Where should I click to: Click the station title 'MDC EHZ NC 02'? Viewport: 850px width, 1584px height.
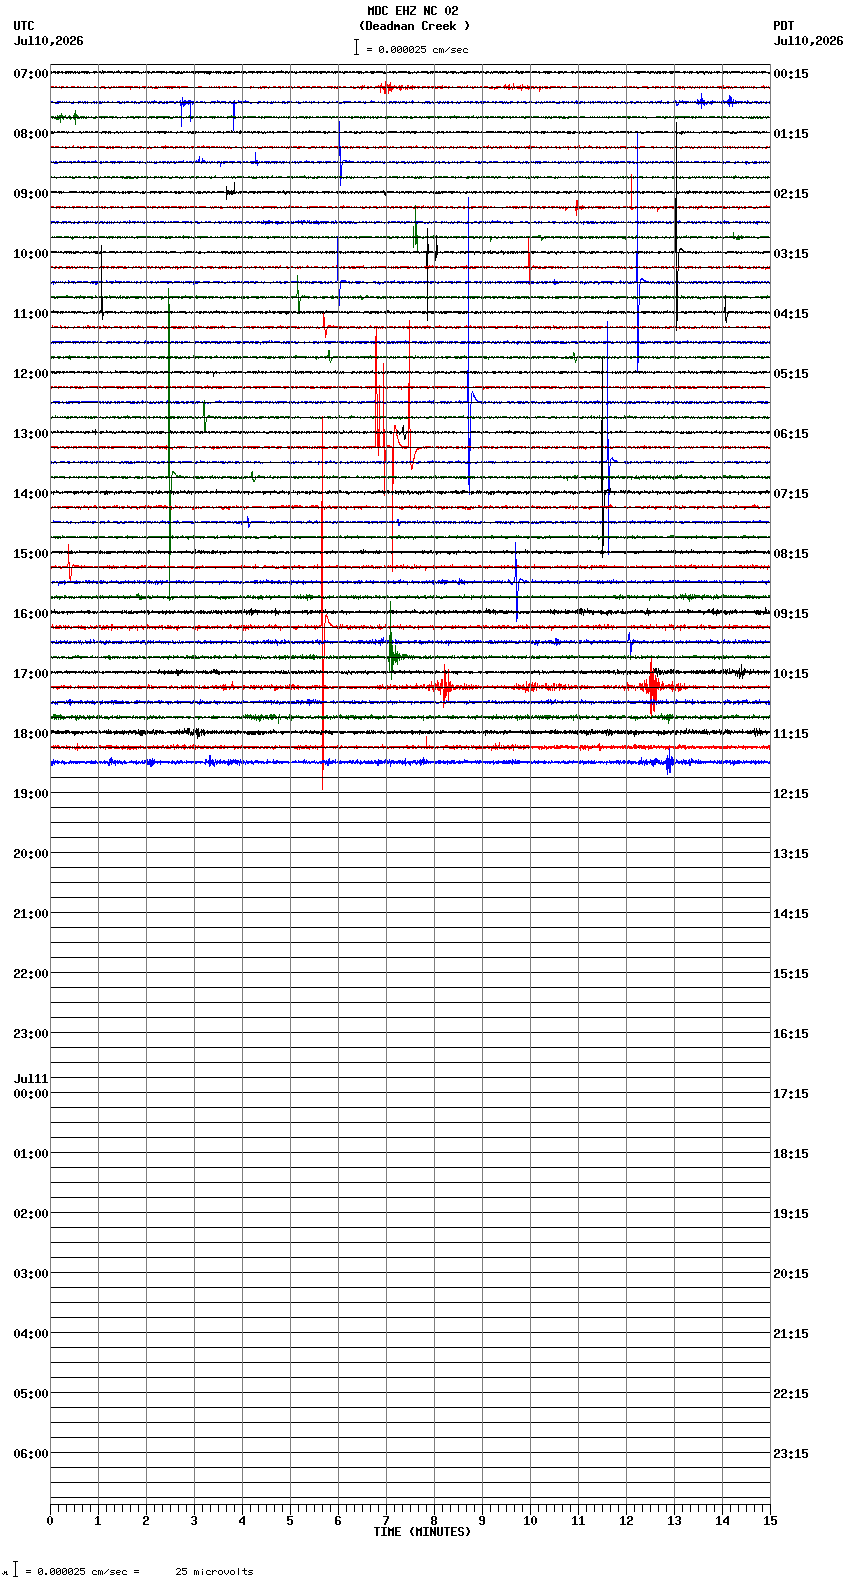point(413,11)
